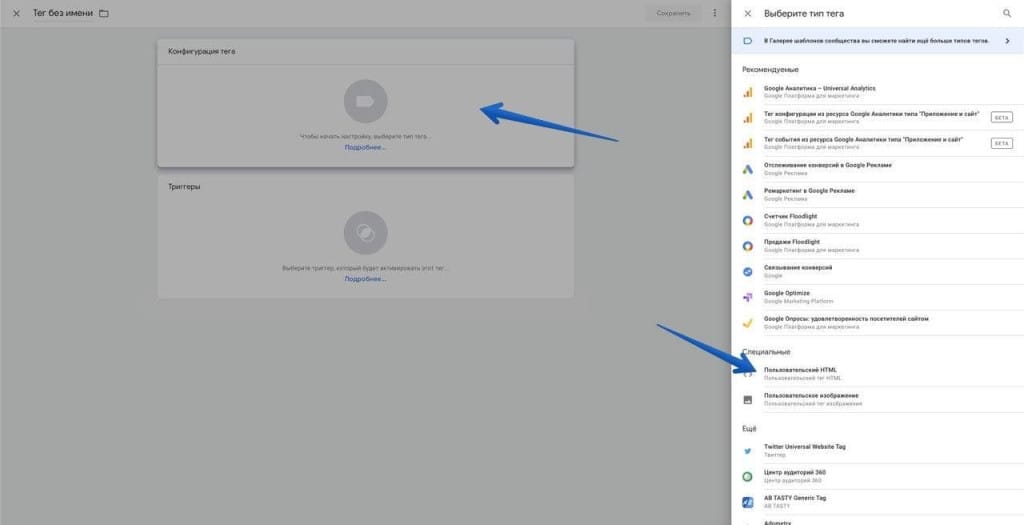This screenshot has width=1024, height=525.
Task: Click the folder icon next to tag name
Action: tap(104, 14)
